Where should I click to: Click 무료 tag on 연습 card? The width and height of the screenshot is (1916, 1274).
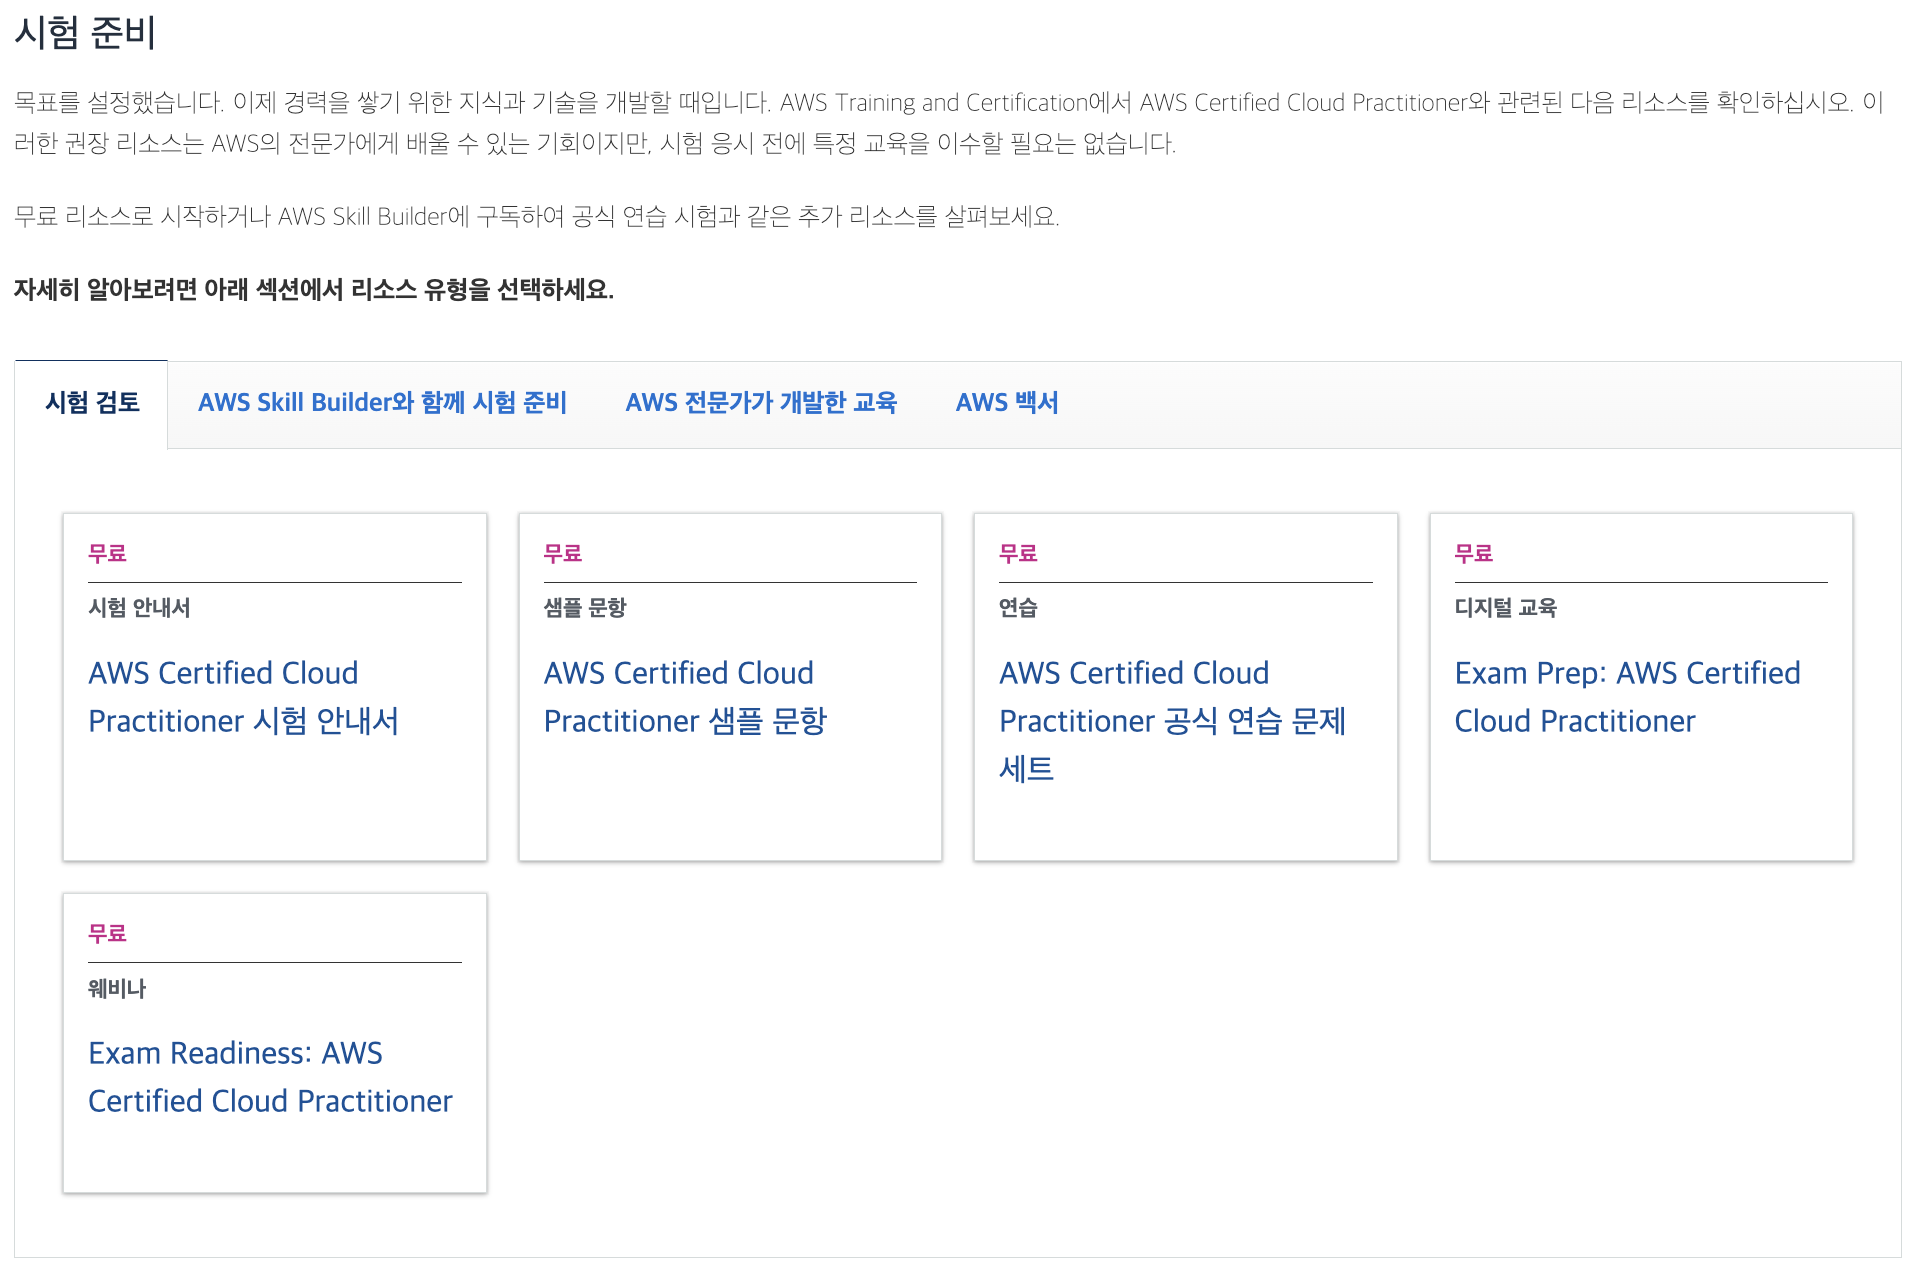(1018, 554)
